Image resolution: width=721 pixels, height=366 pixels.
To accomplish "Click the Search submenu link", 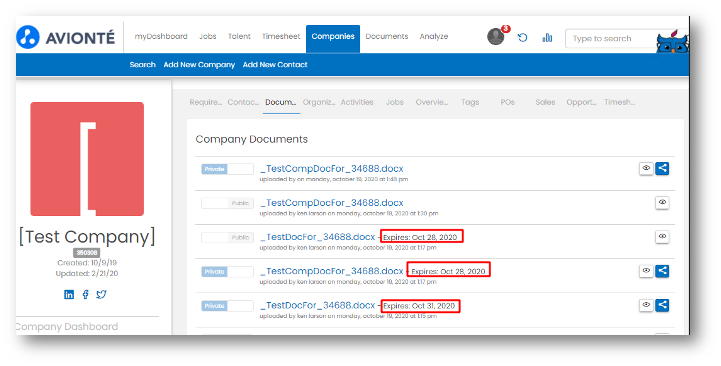I will (143, 65).
